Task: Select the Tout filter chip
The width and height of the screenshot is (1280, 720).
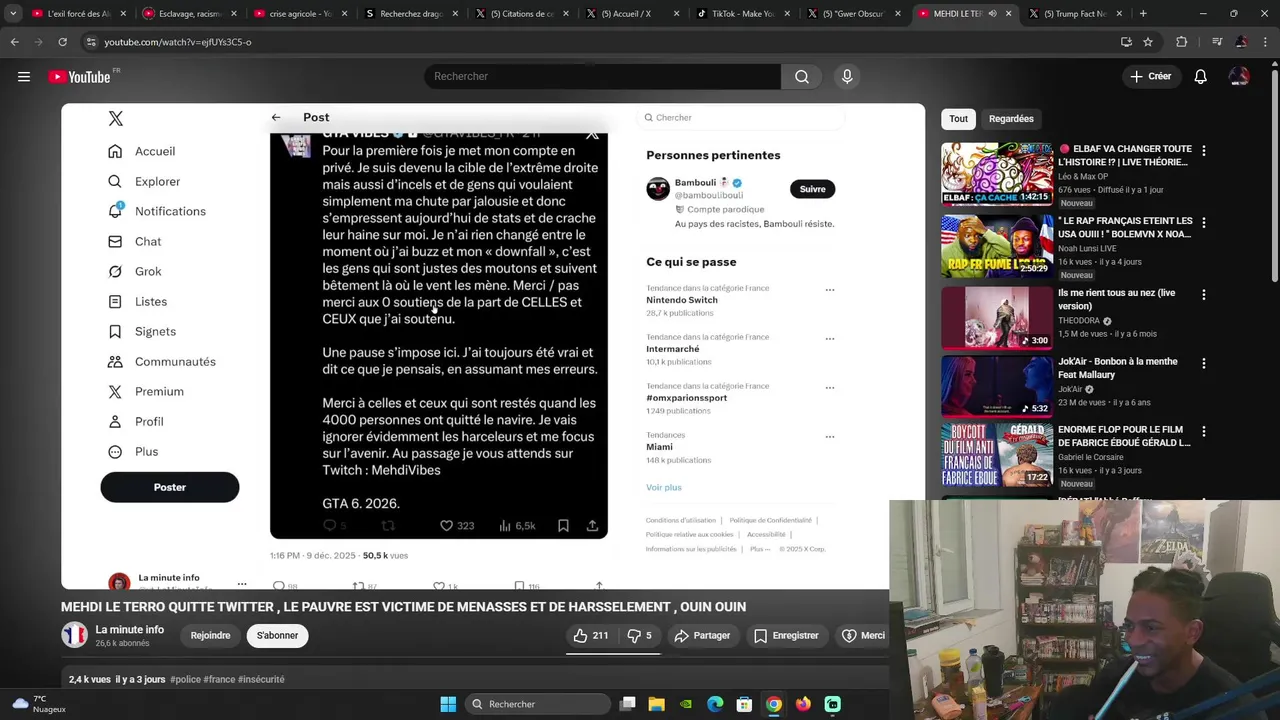Action: tap(958, 119)
